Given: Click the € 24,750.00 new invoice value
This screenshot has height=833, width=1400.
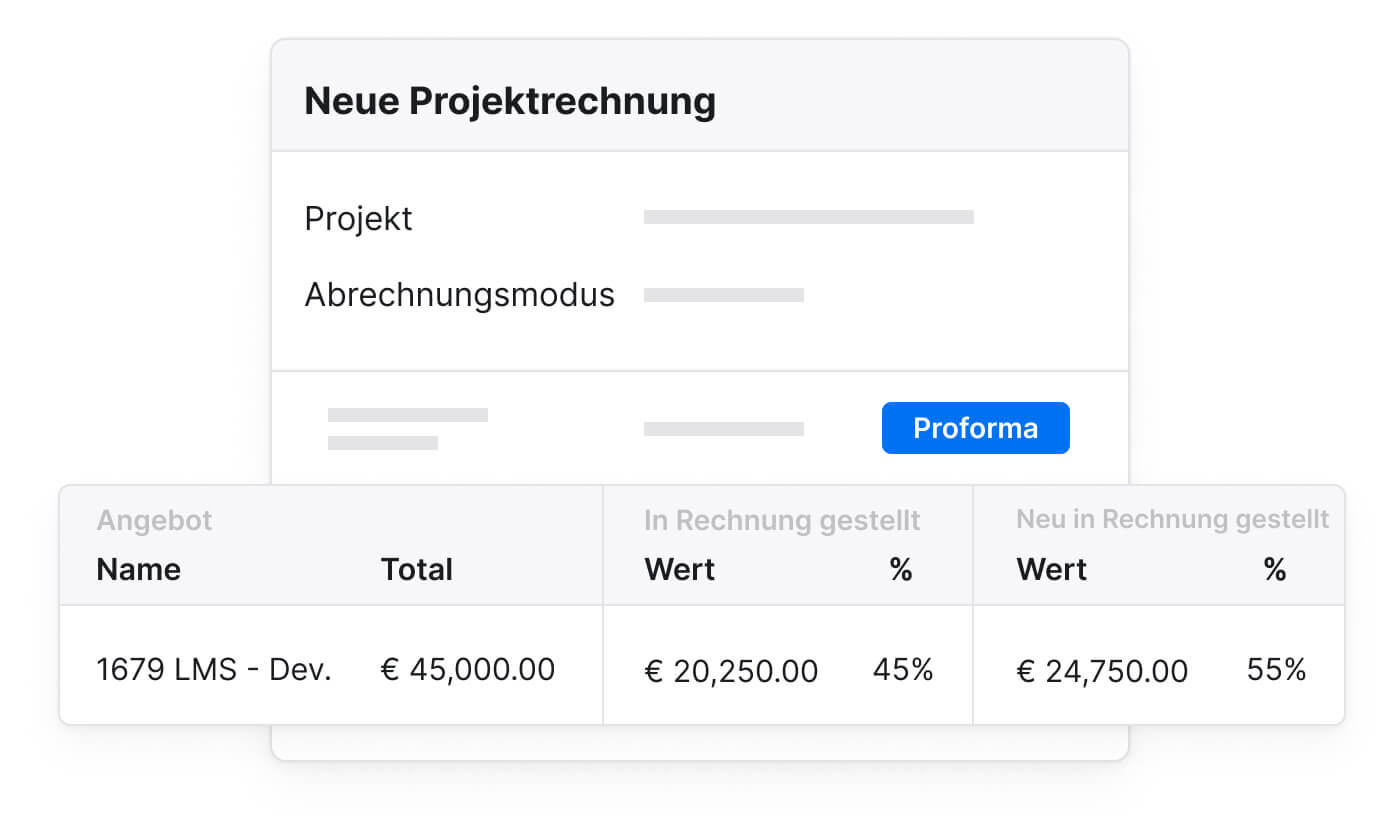Looking at the screenshot, I should tap(1102, 671).
